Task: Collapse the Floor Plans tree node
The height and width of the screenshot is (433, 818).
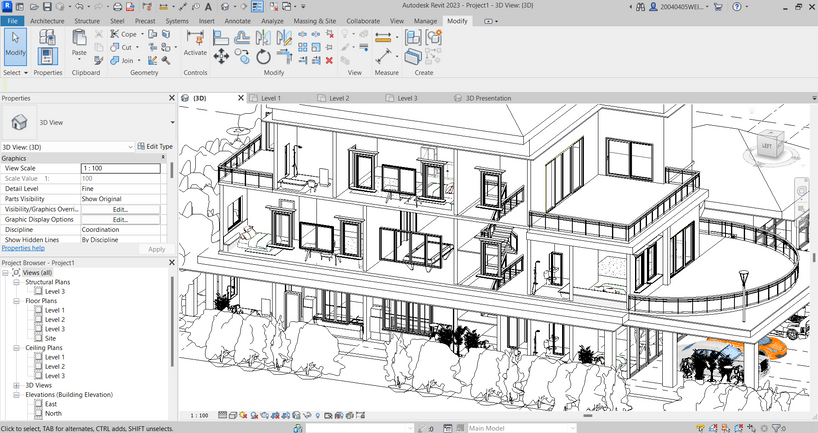Action: pos(16,301)
